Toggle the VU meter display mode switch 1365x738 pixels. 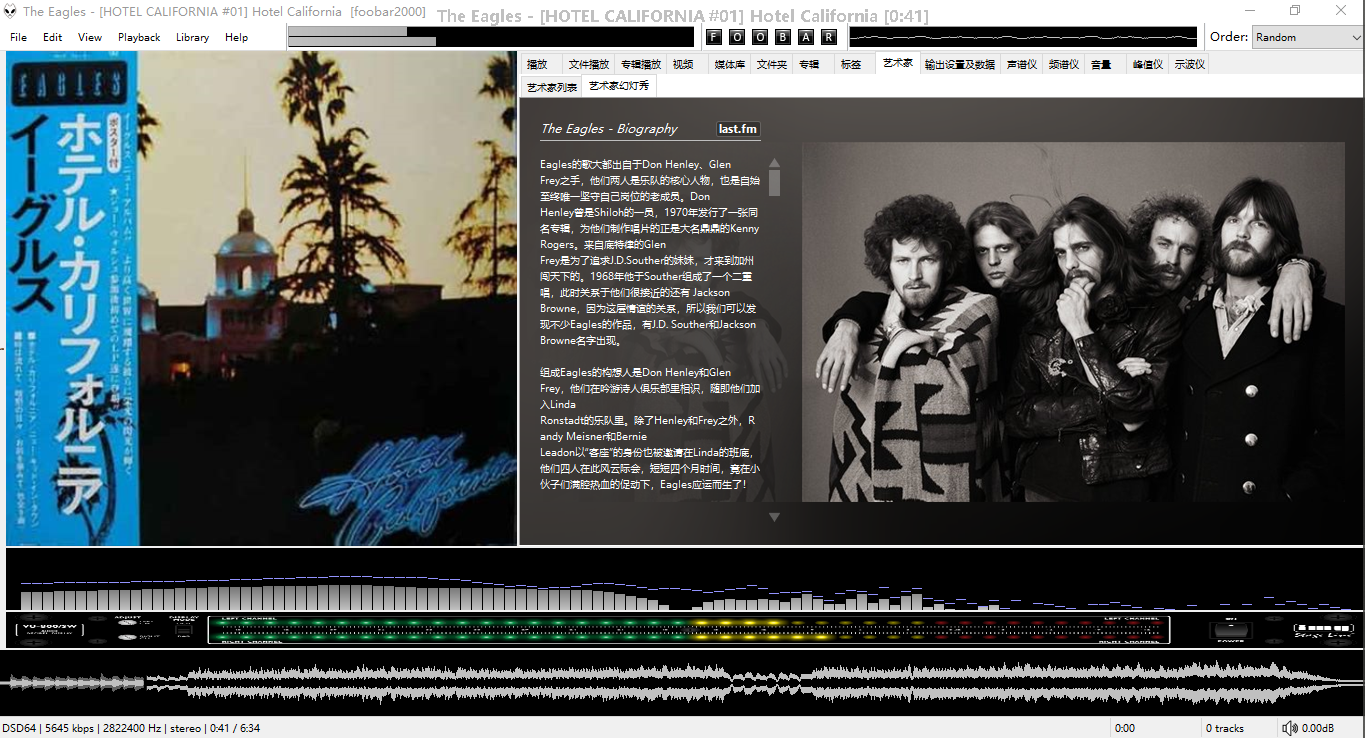click(183, 630)
